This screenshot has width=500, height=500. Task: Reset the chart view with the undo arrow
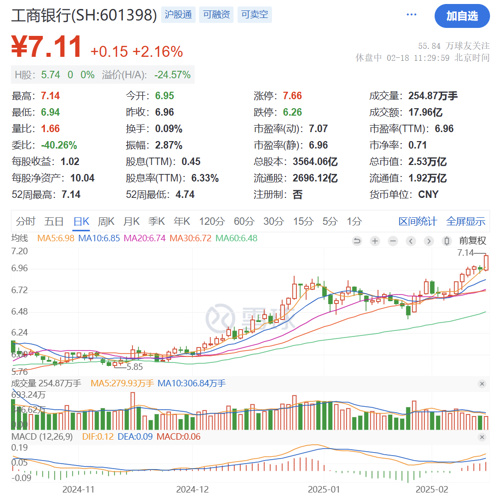click(357, 241)
